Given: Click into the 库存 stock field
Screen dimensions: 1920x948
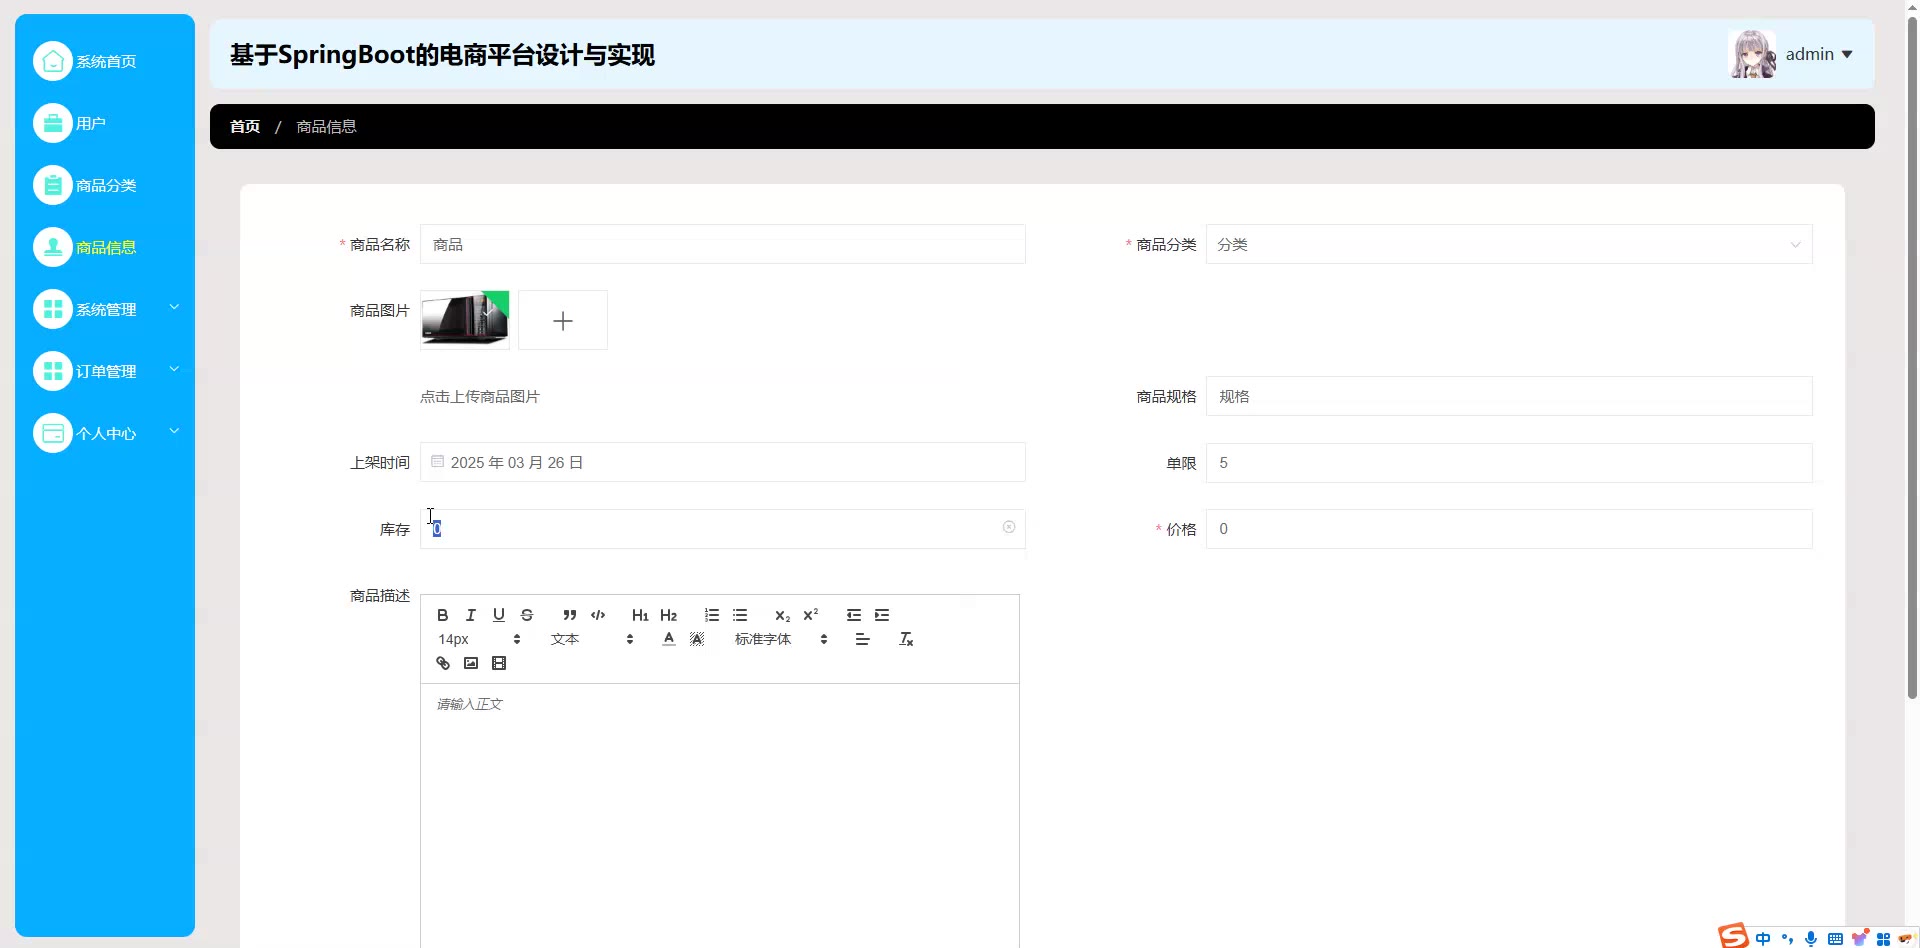Looking at the screenshot, I should click(x=723, y=529).
